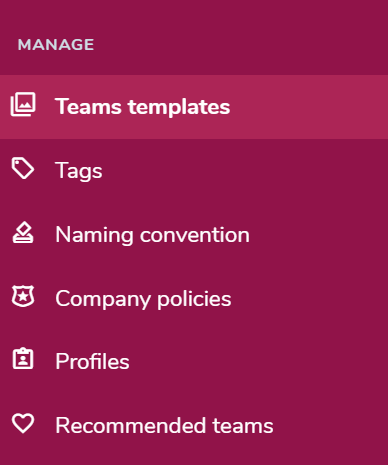
Task: Select Company policies in sidebar
Action: click(x=194, y=298)
